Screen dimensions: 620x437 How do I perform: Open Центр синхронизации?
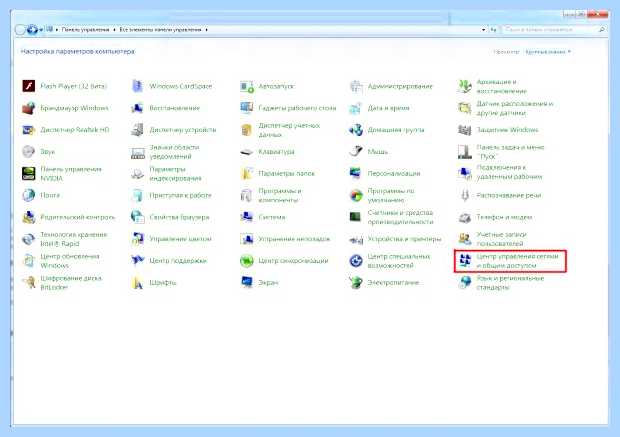click(x=284, y=261)
